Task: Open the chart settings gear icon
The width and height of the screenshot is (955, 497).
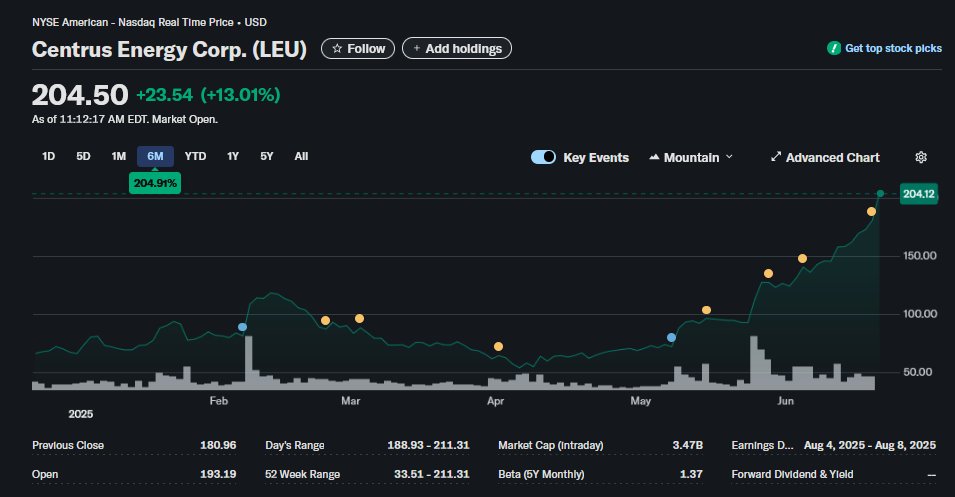Action: 921,157
